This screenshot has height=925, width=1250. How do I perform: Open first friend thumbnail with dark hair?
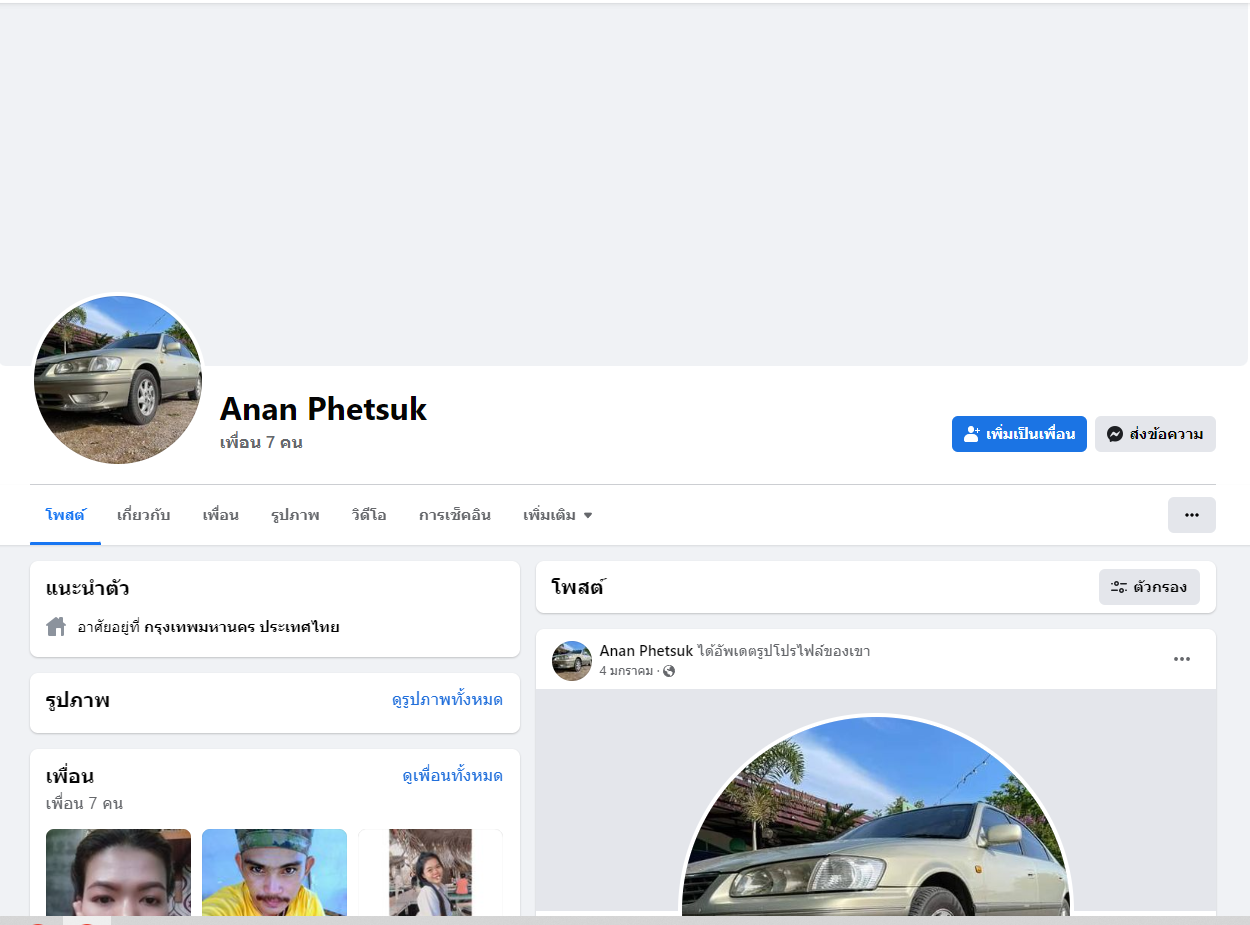tap(118, 872)
